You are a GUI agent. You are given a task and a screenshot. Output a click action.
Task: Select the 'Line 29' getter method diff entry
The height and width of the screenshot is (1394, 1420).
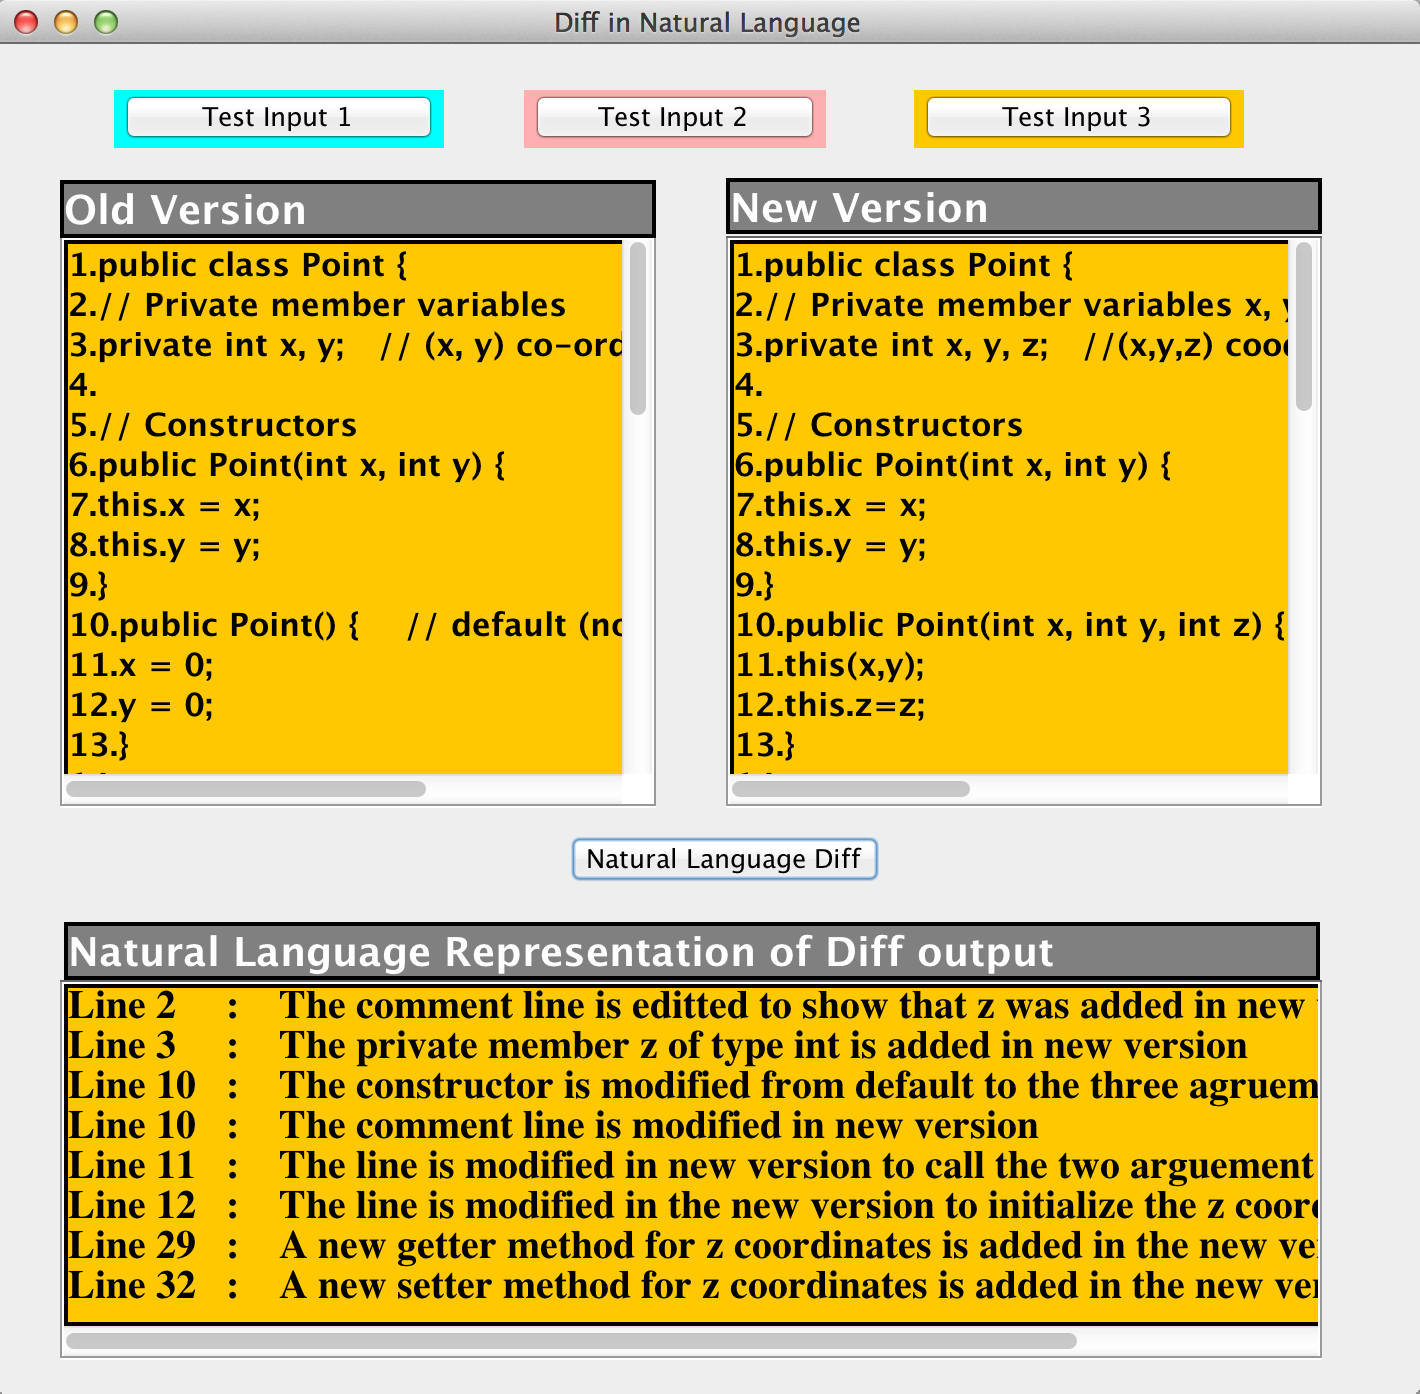pos(690,1246)
